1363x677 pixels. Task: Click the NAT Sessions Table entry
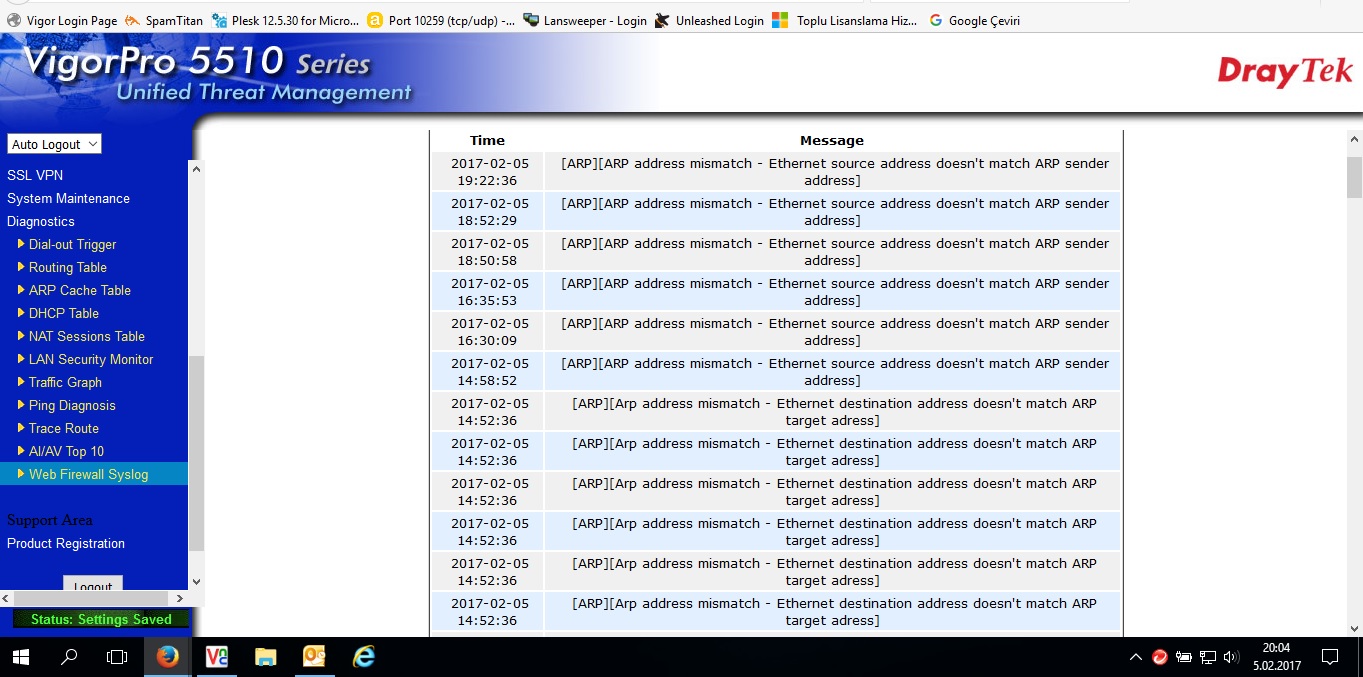click(86, 336)
